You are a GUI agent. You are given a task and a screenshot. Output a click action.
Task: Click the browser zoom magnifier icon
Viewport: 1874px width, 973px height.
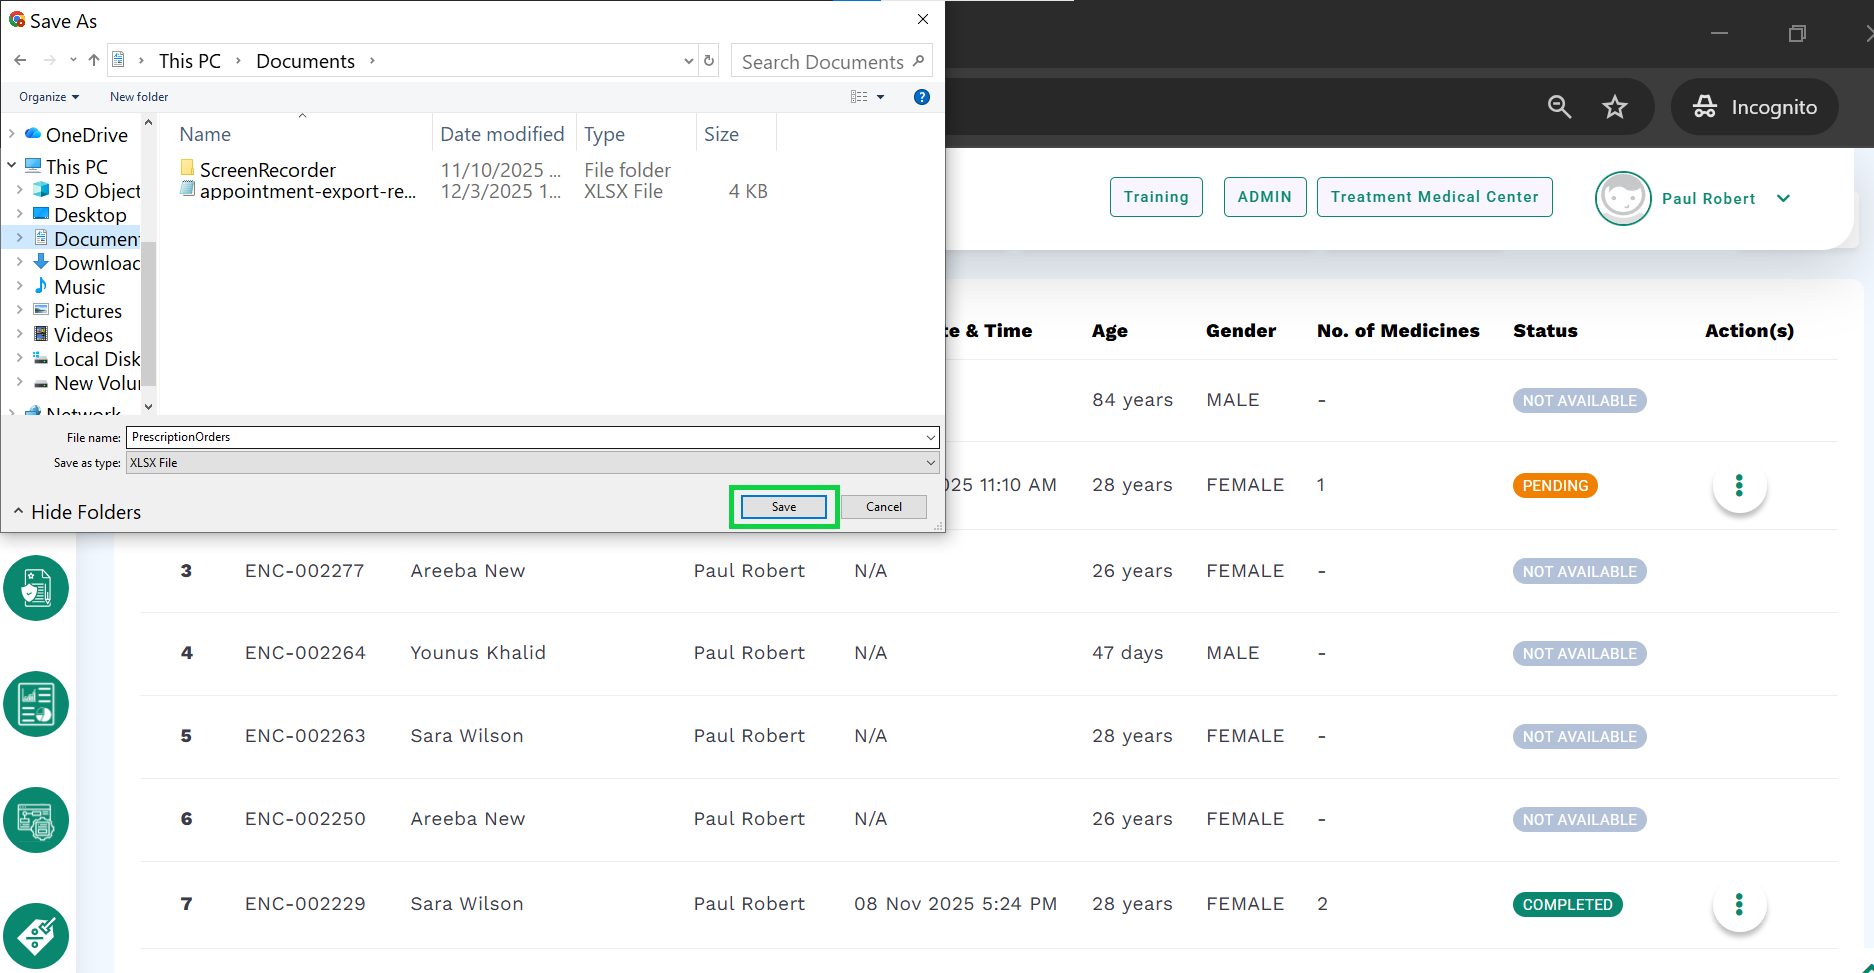[x=1559, y=107]
